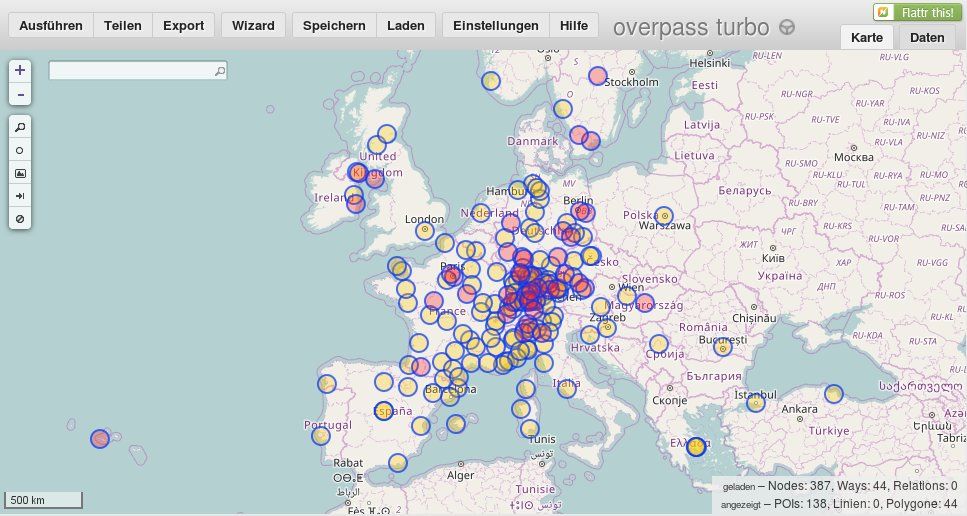
Task: Open the Hilfe help dialog
Action: [574, 26]
